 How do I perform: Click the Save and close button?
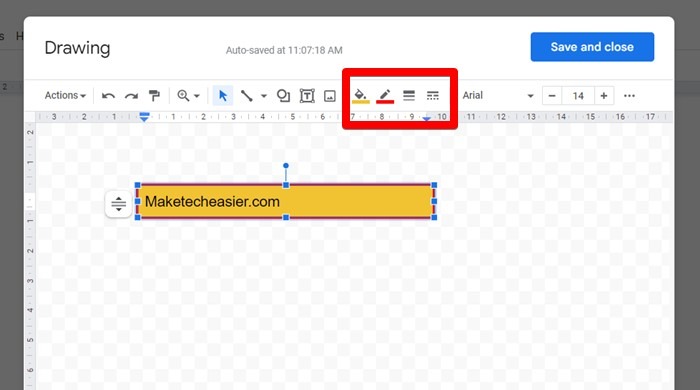[x=592, y=47]
